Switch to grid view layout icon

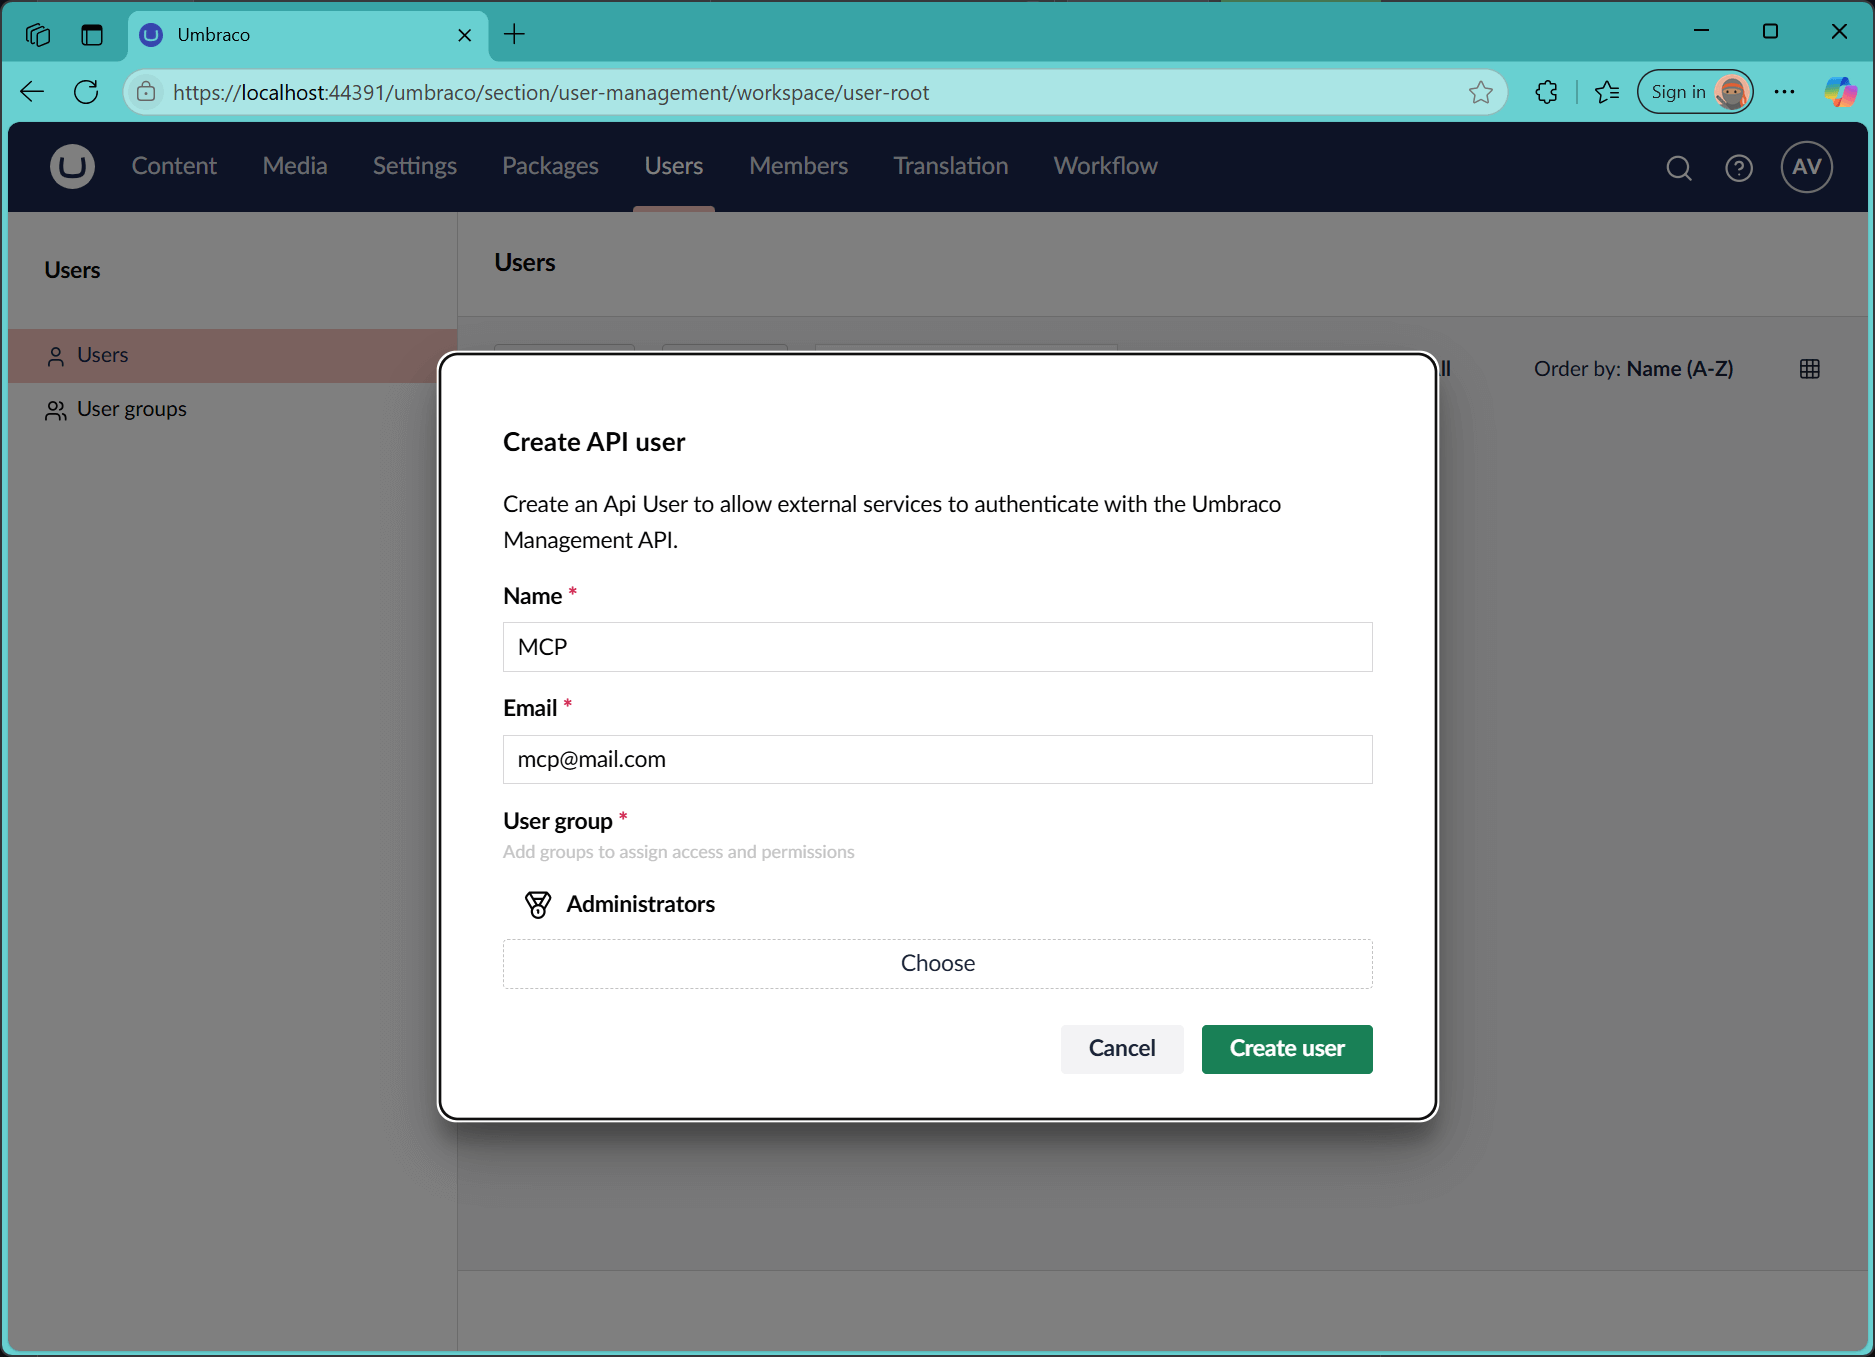point(1810,369)
